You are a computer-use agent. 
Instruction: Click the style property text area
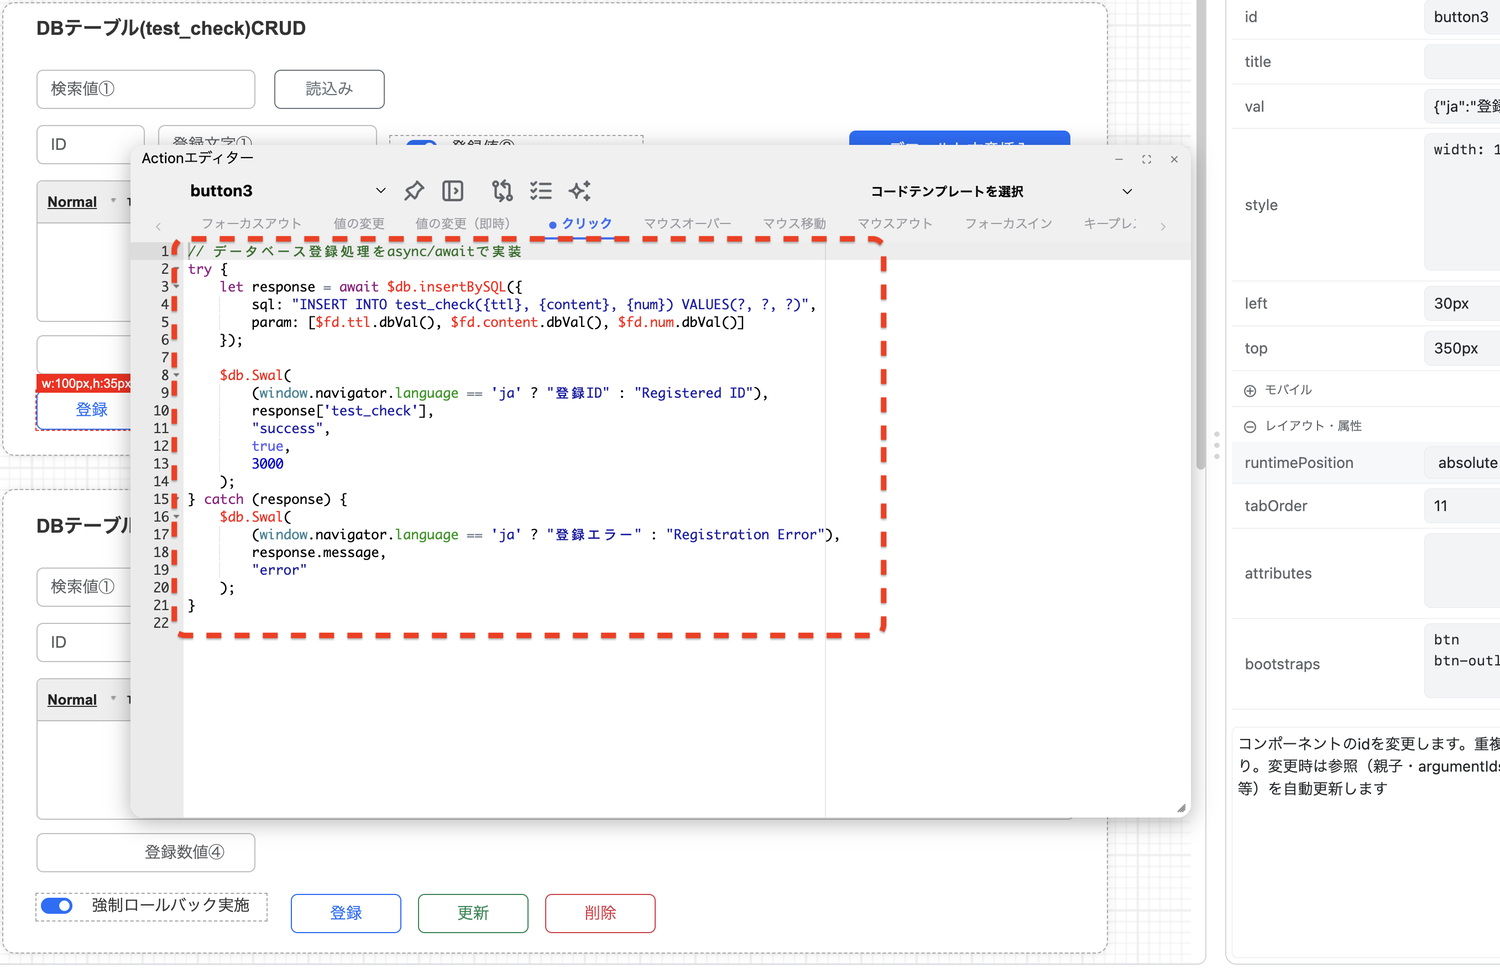click(1462, 203)
